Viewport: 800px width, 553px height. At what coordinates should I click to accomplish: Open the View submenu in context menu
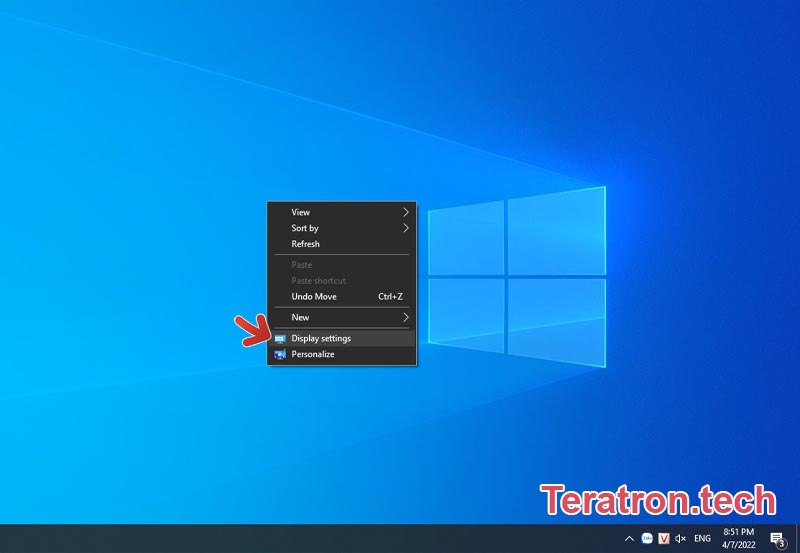click(341, 212)
